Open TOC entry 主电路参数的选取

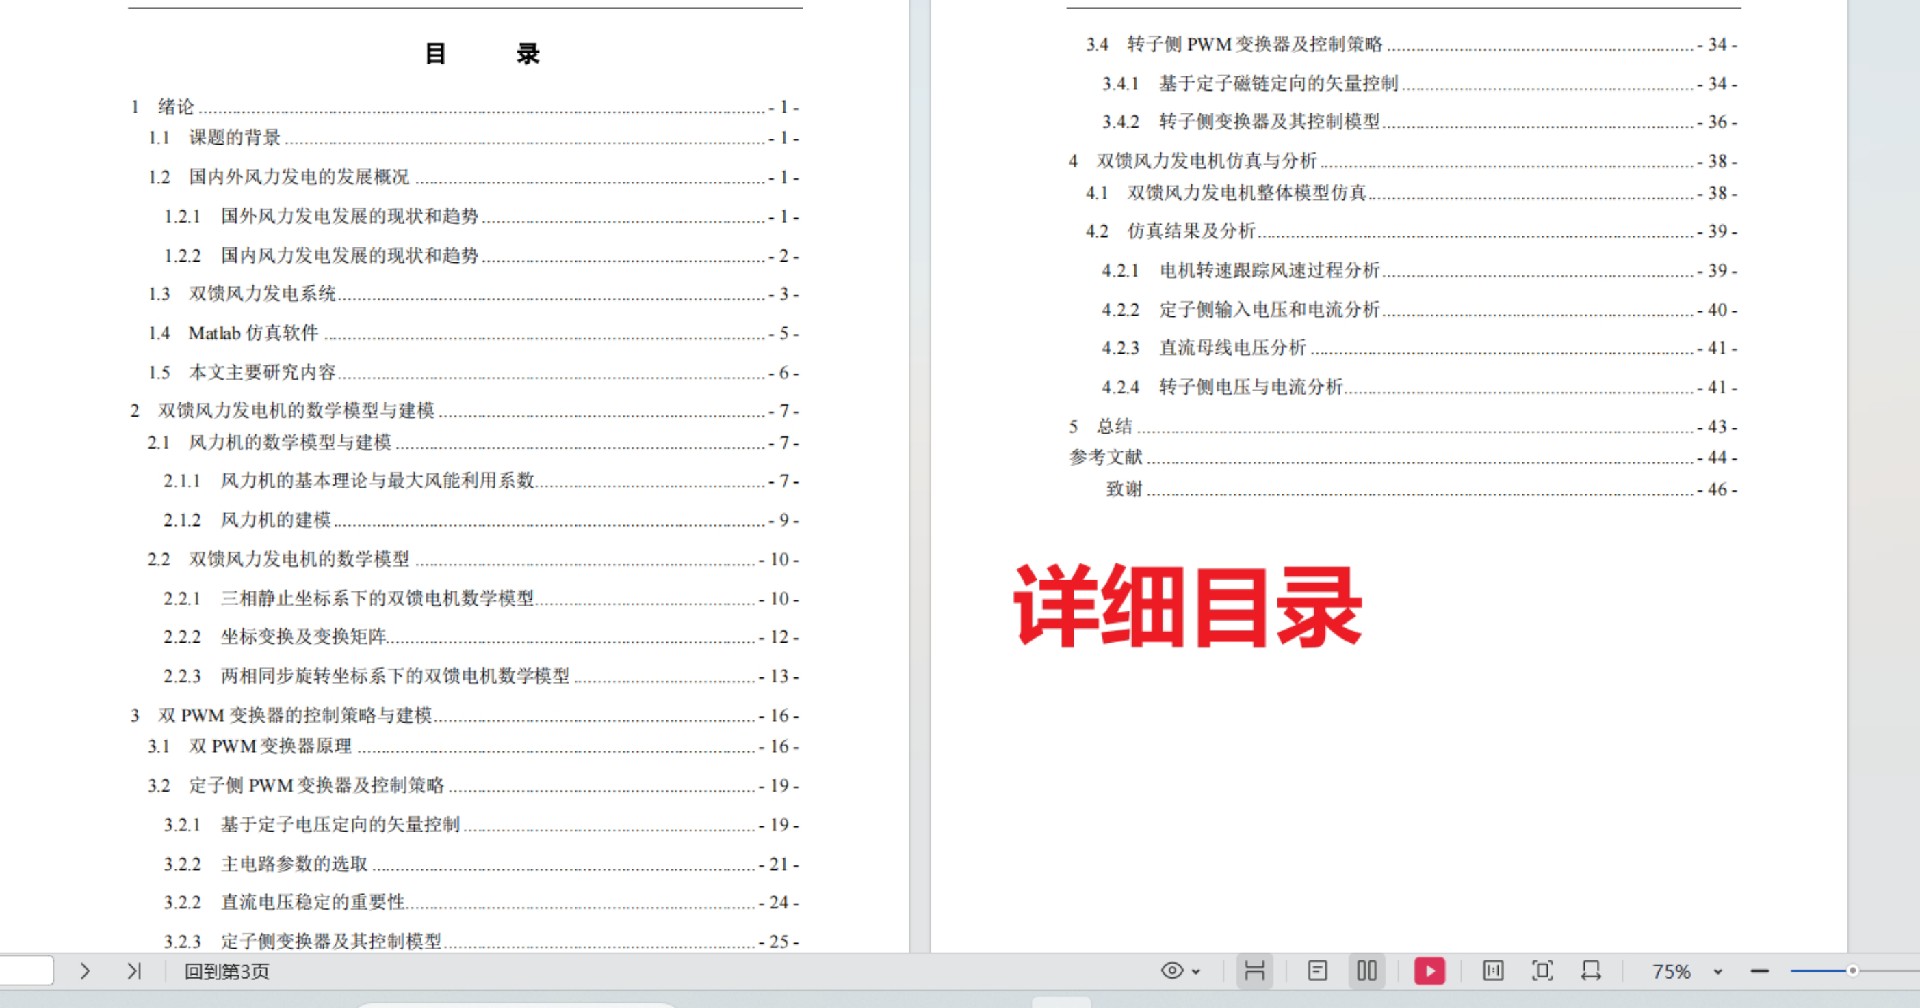(x=482, y=863)
